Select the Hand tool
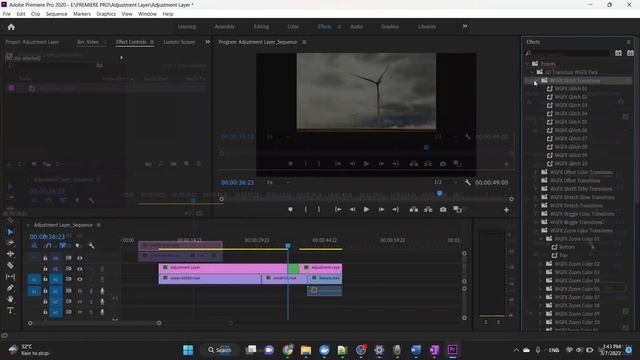The image size is (640, 360). (11, 299)
